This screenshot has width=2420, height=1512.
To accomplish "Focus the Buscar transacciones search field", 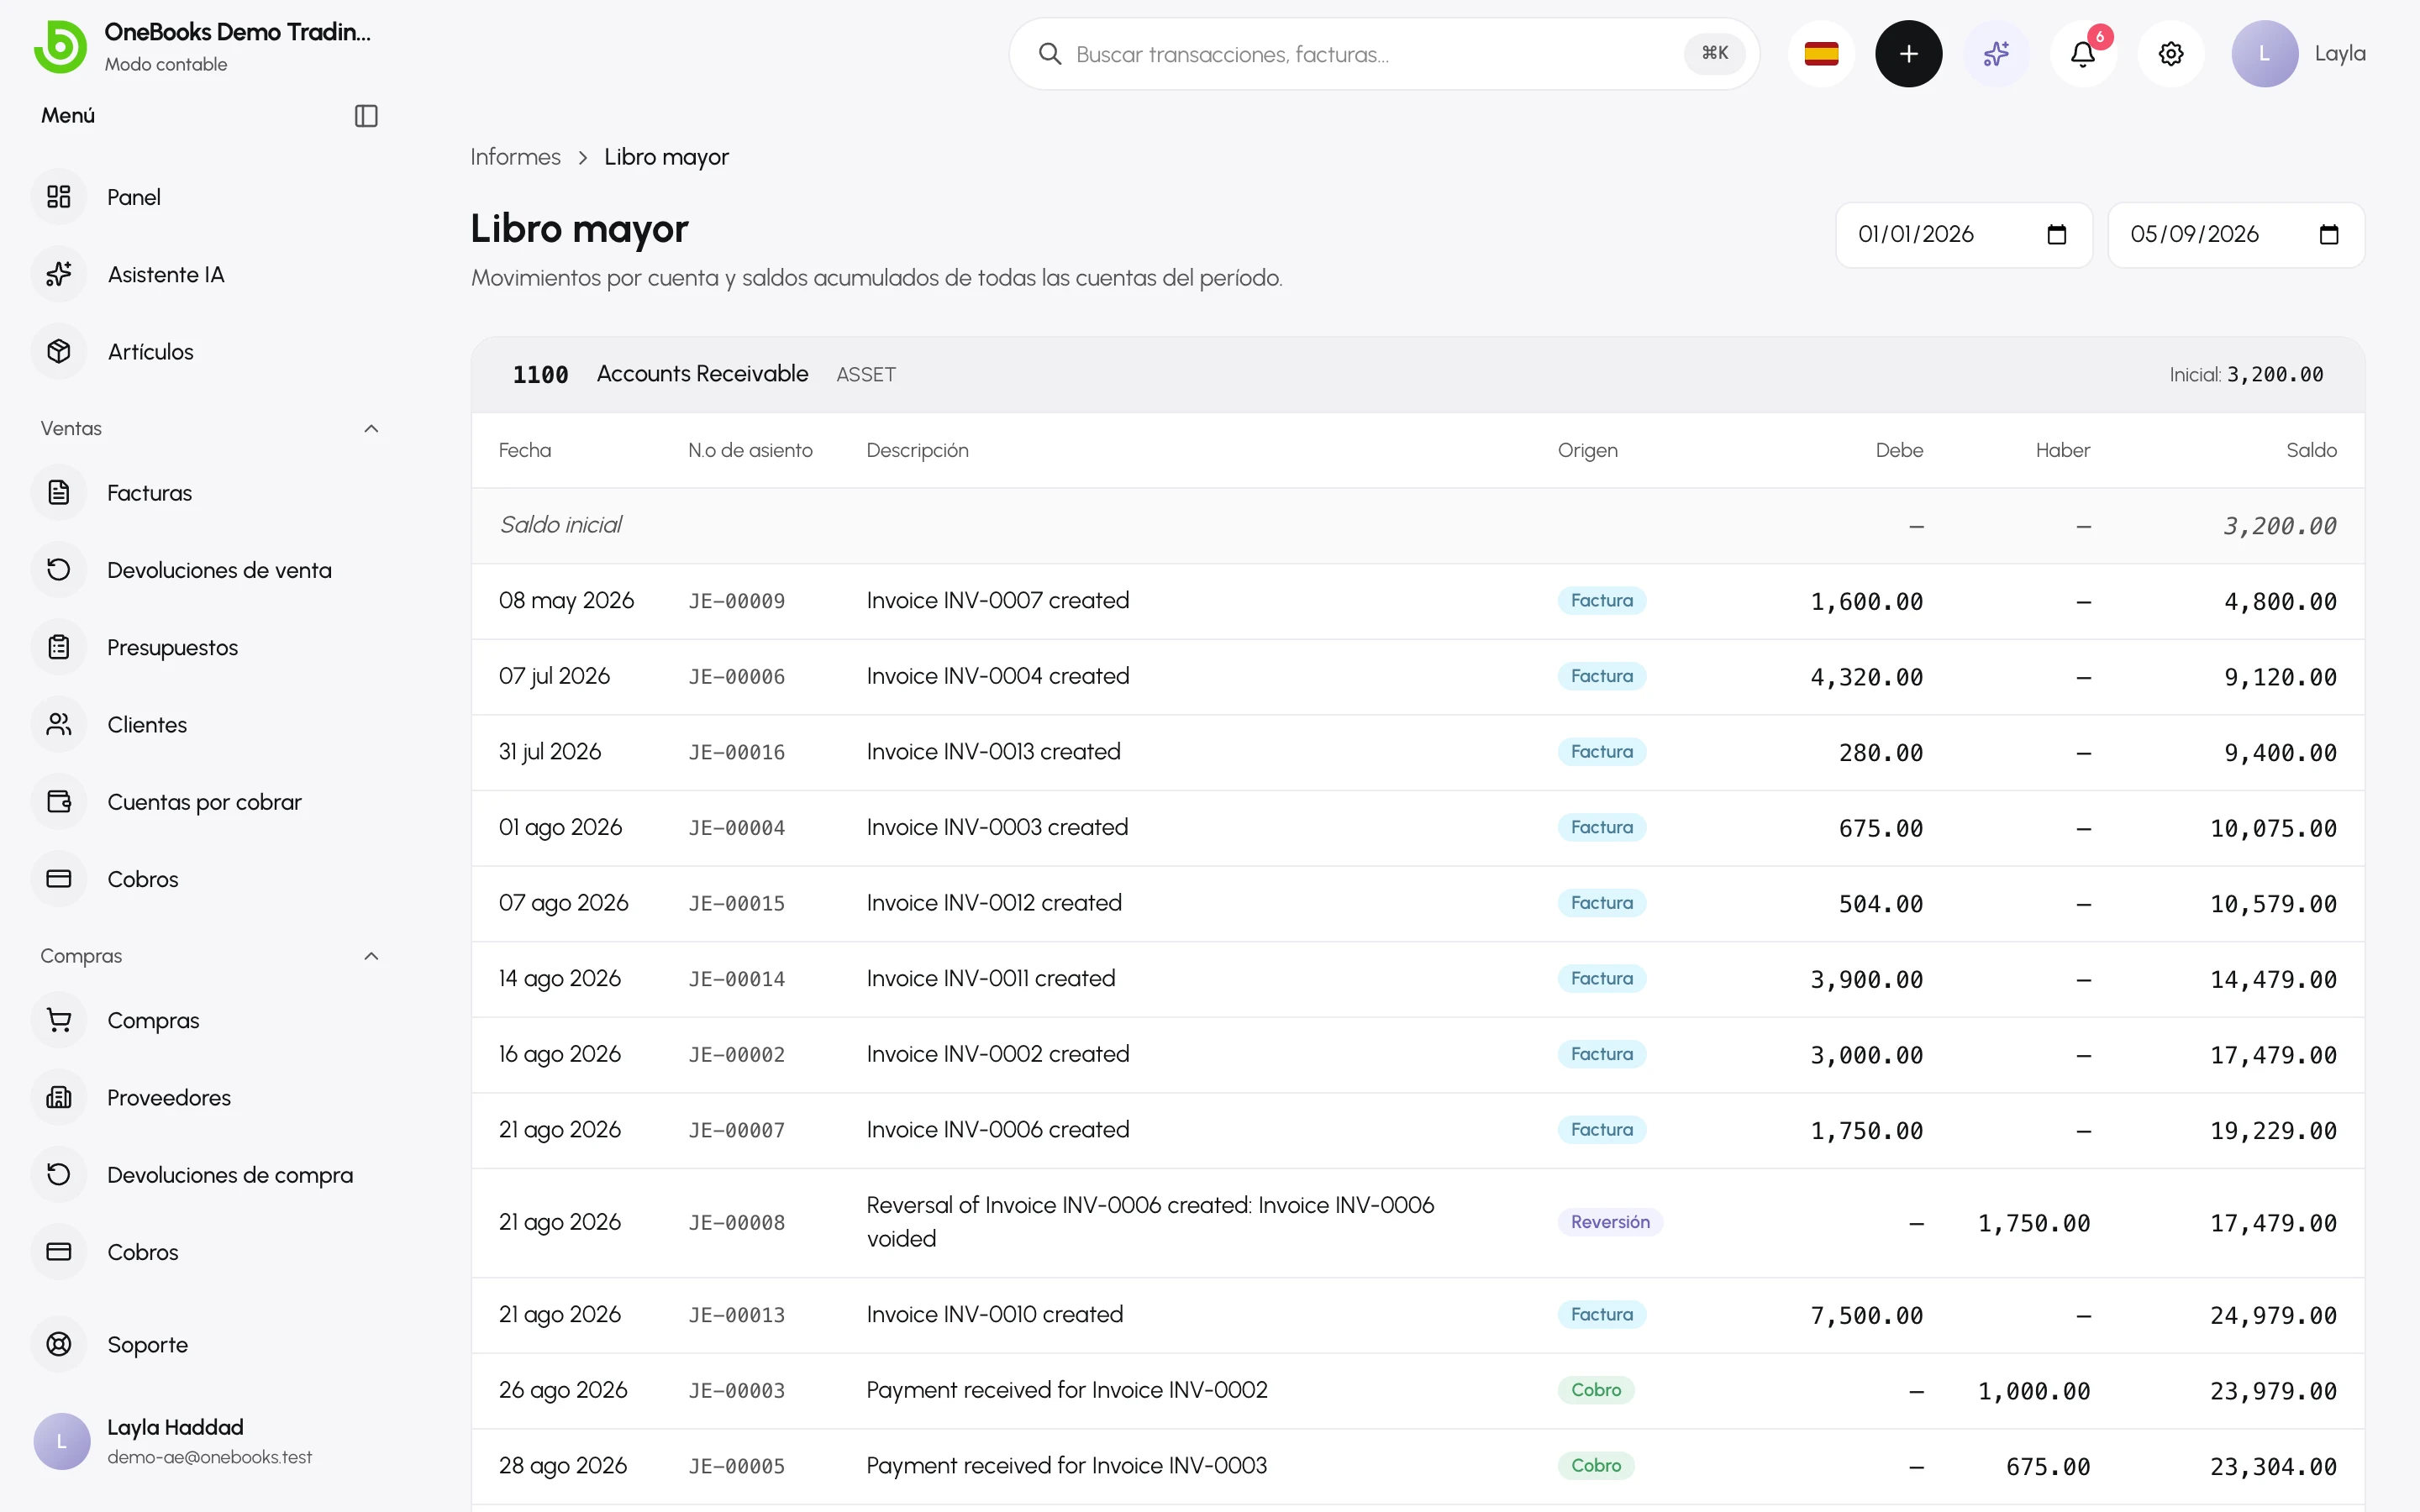I will point(1383,54).
